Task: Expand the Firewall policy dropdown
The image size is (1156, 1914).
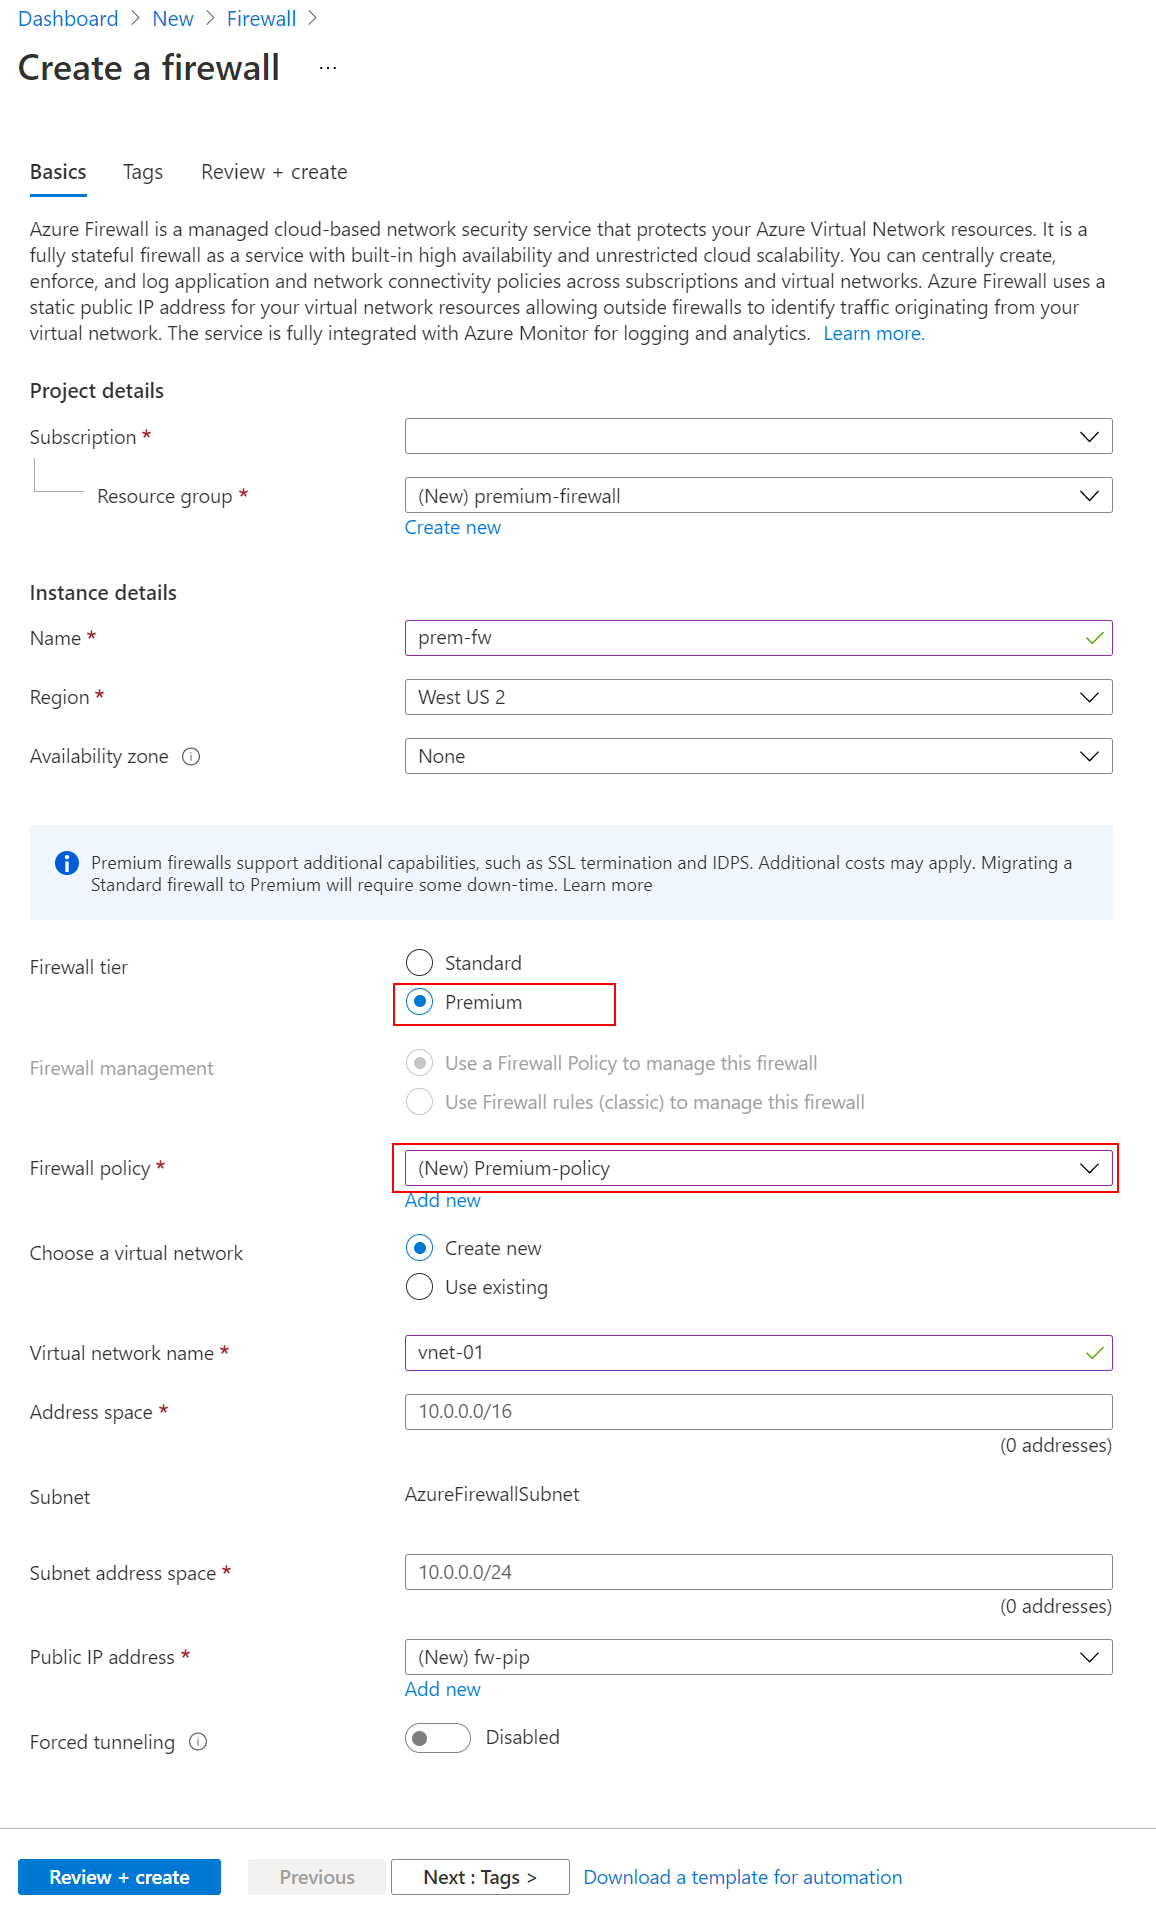Action: pos(758,1168)
